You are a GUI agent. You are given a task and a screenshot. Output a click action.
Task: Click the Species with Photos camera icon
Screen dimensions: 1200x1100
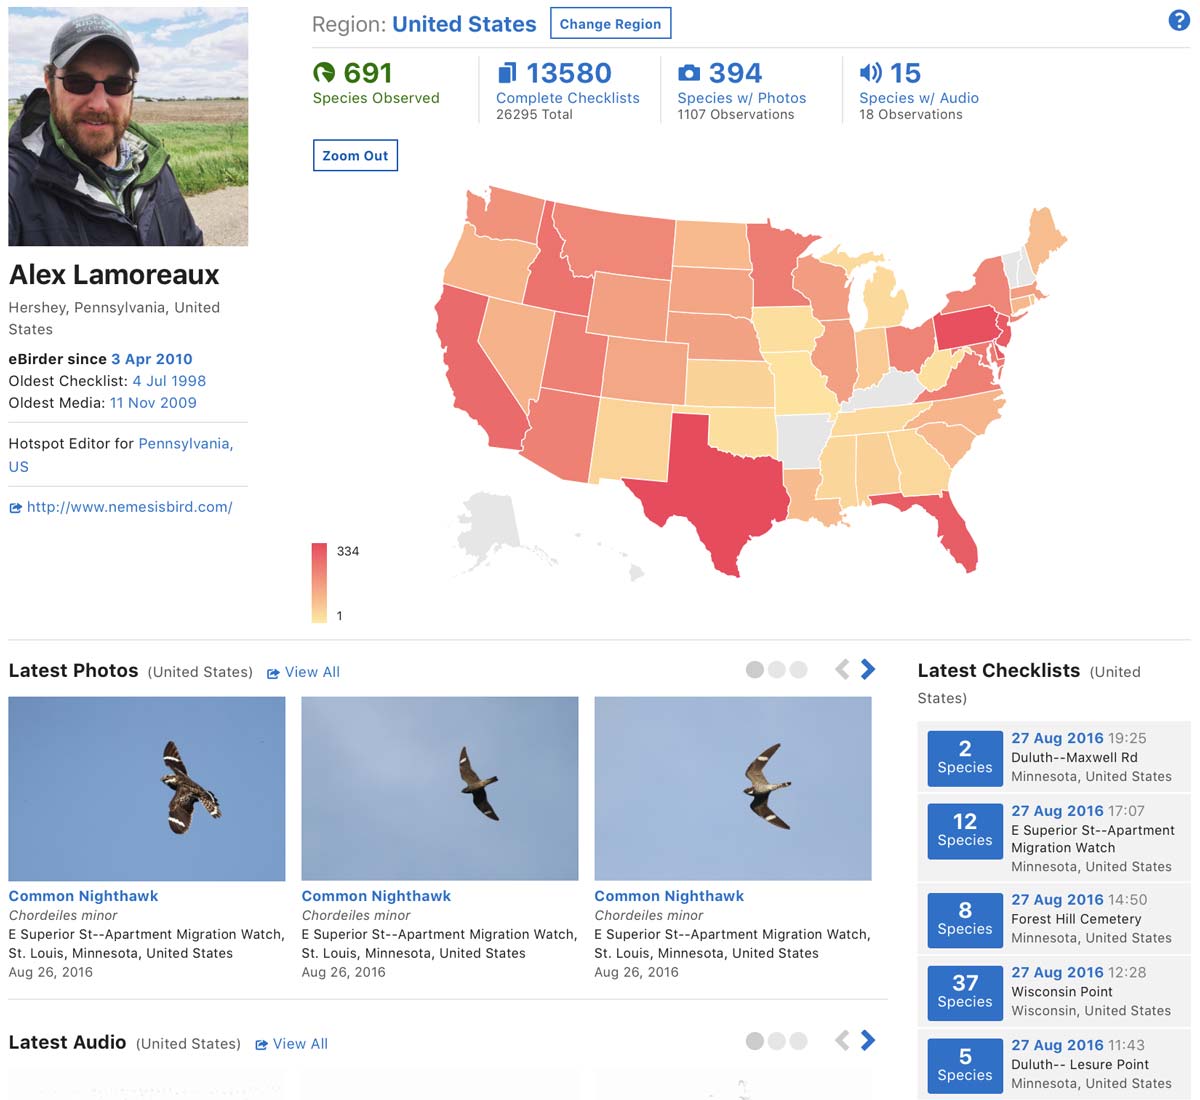coord(689,73)
